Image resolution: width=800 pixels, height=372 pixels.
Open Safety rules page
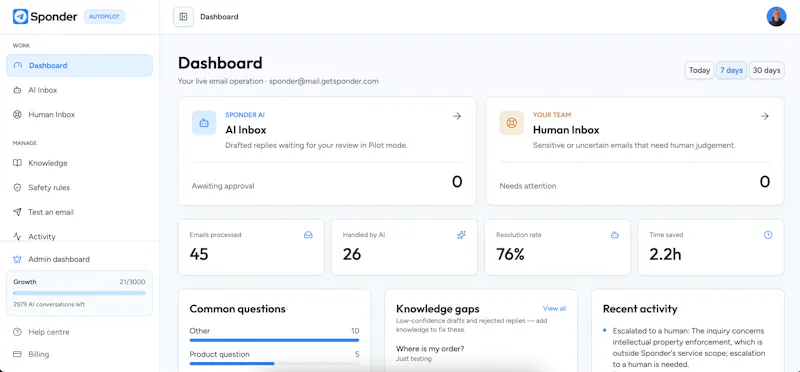(x=80, y=188)
